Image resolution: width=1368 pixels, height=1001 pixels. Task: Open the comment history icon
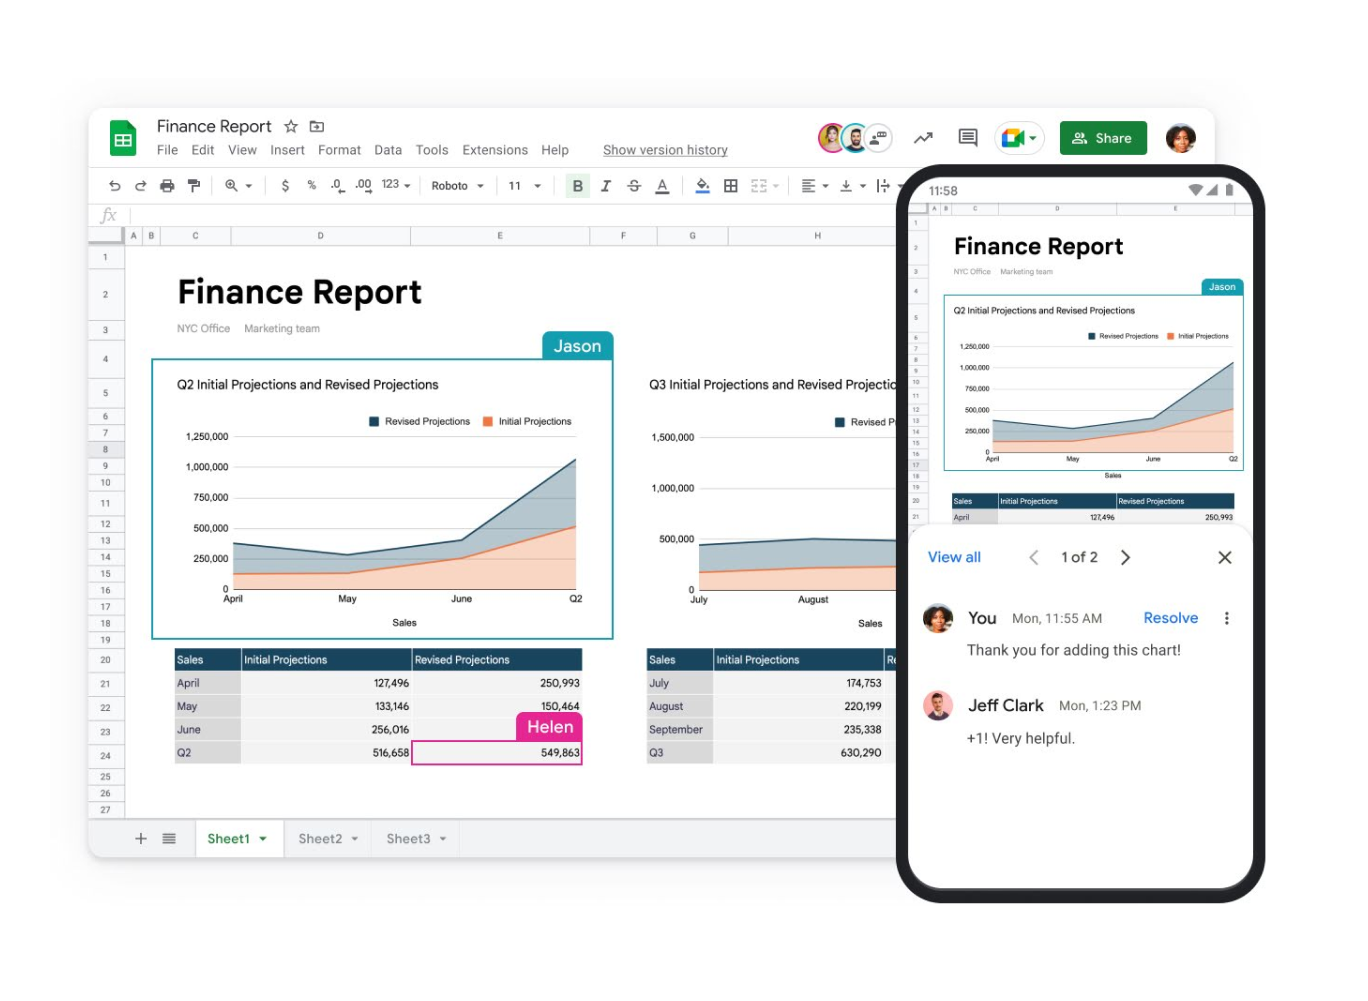[x=967, y=138]
